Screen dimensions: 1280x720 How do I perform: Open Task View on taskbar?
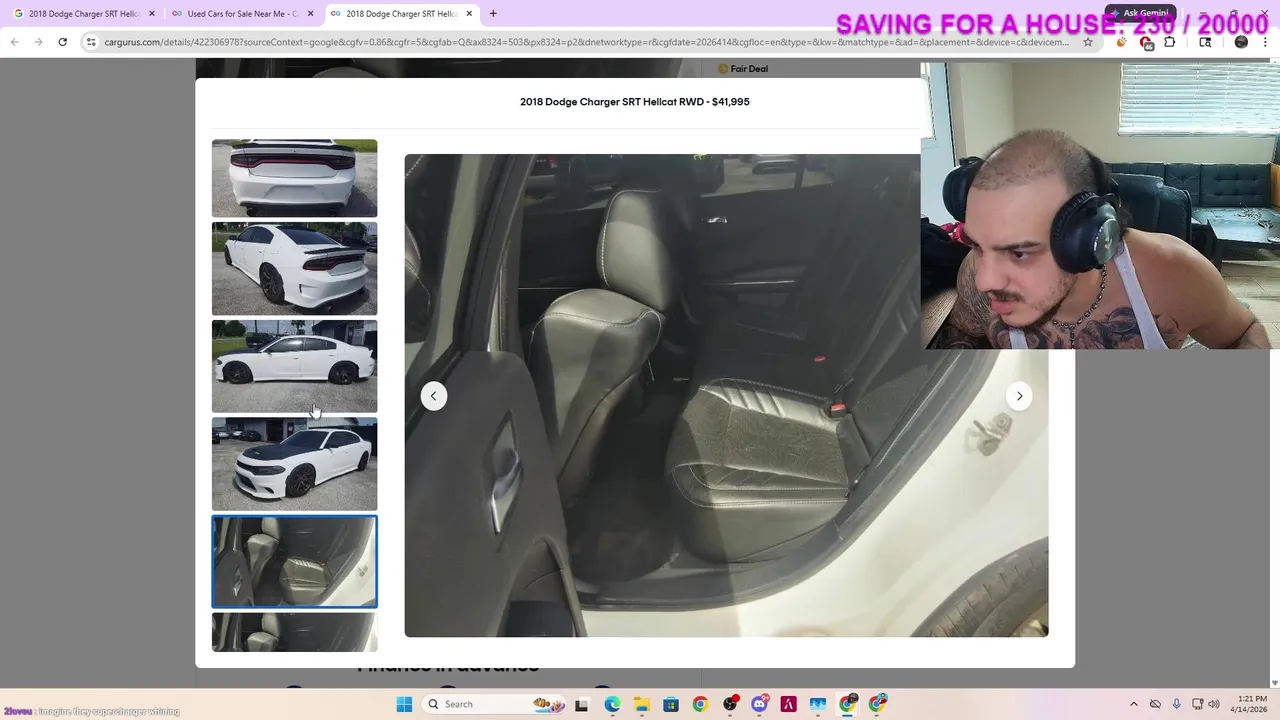pos(581,704)
